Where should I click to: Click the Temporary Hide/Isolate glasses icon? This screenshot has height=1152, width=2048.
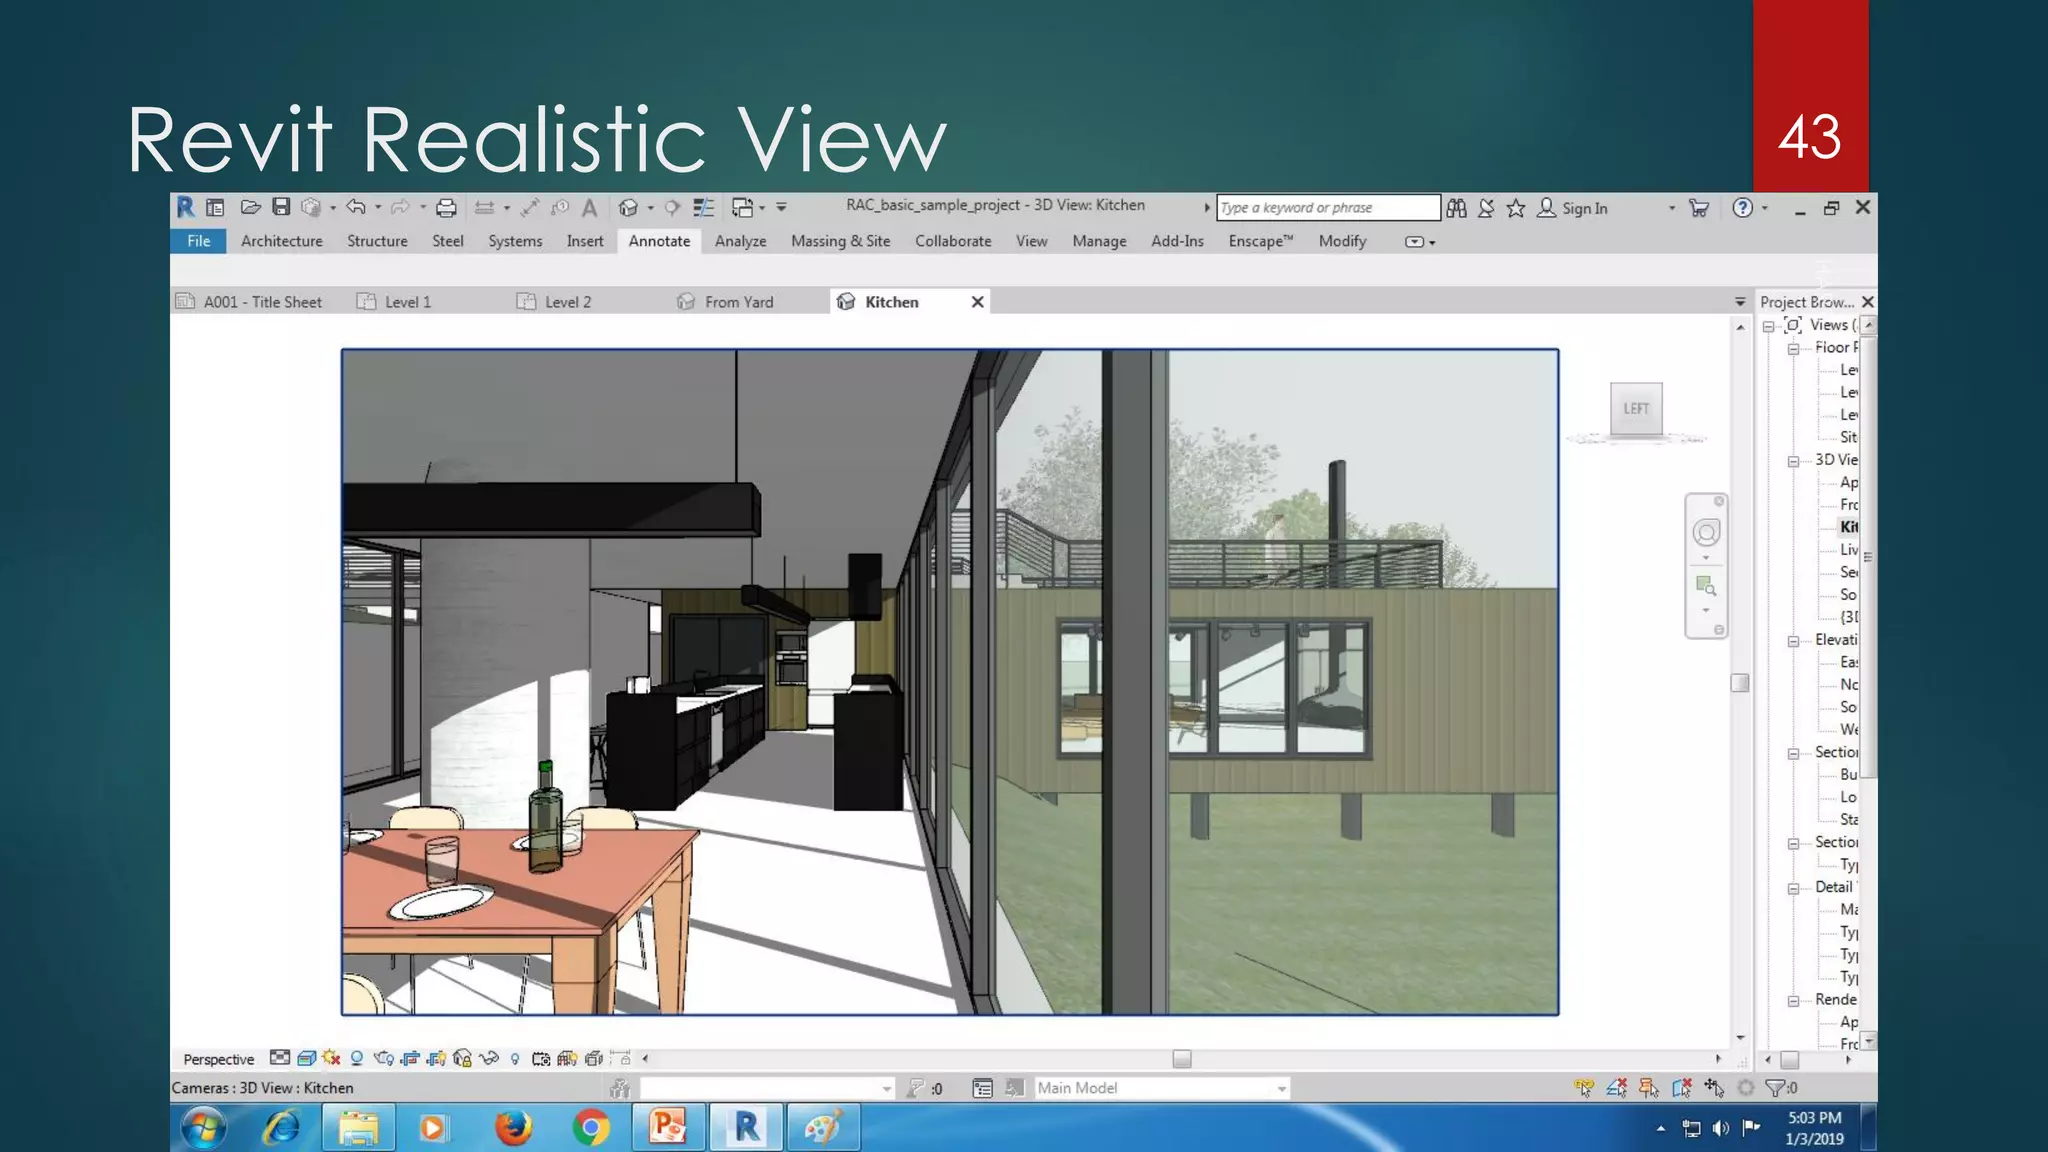coord(489,1058)
